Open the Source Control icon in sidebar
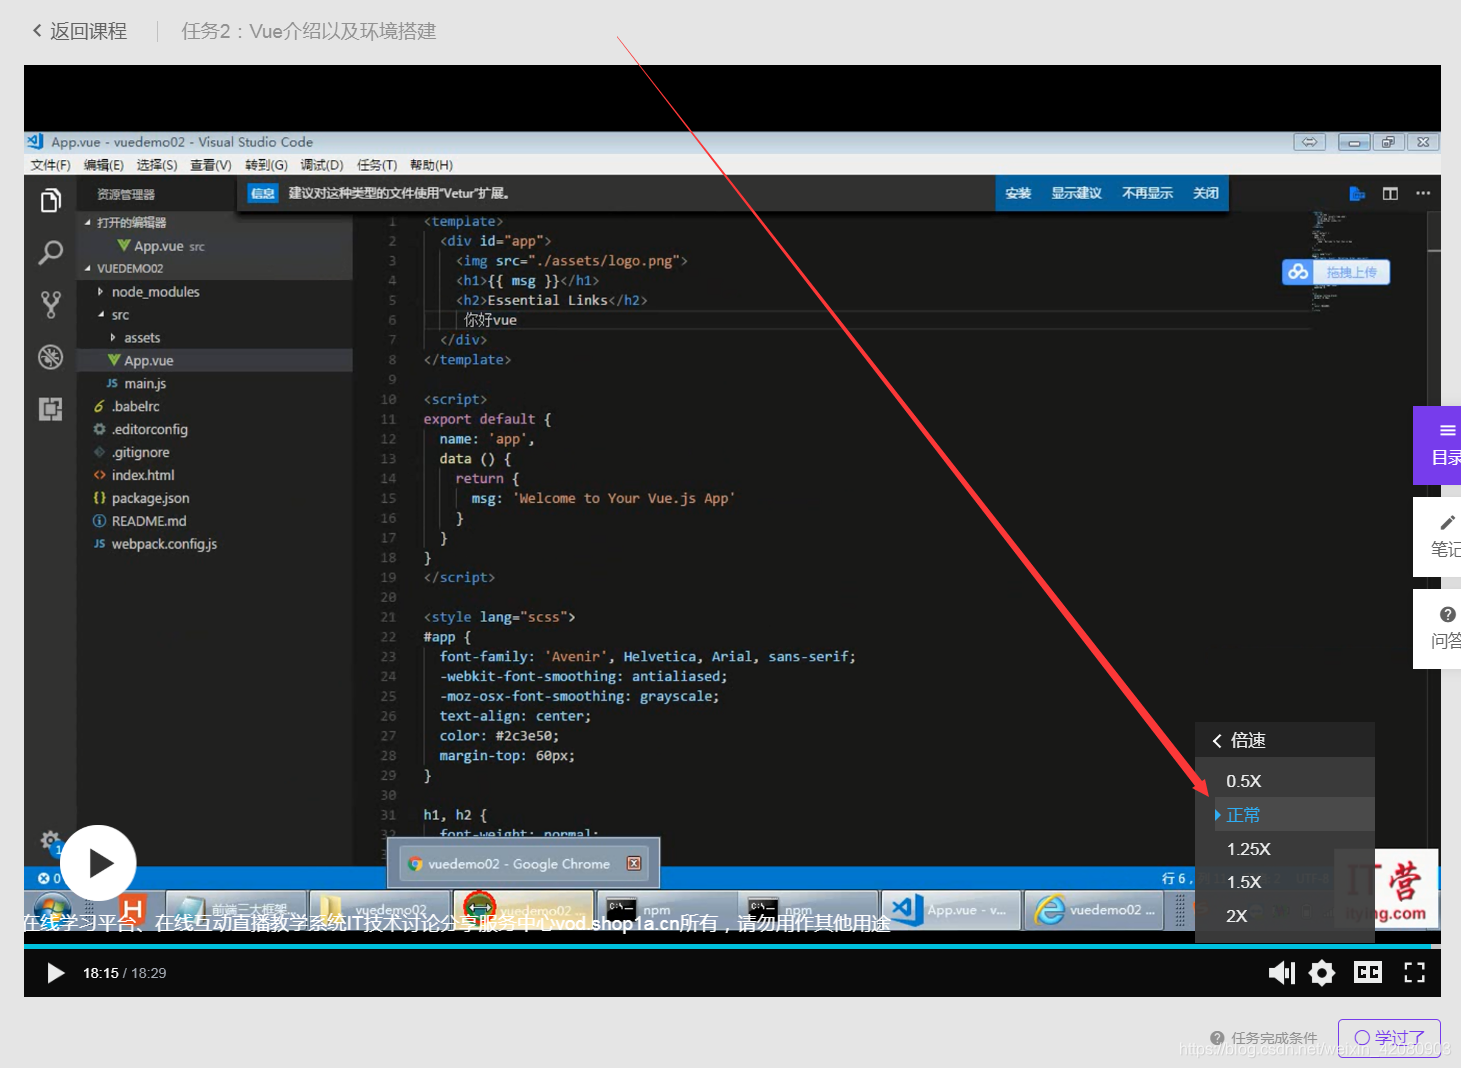 [50, 305]
